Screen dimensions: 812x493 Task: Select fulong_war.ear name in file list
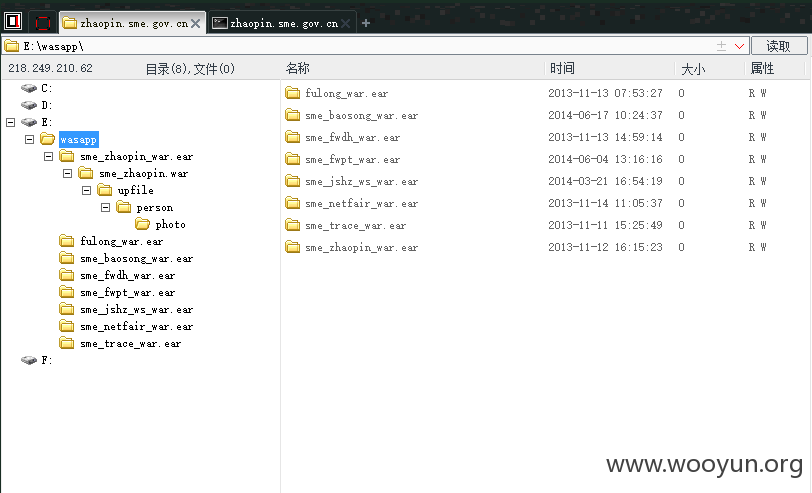click(x=346, y=93)
